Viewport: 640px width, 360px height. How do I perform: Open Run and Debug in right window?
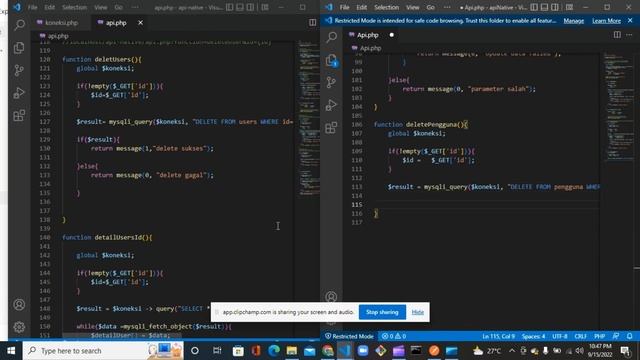tap(331, 105)
